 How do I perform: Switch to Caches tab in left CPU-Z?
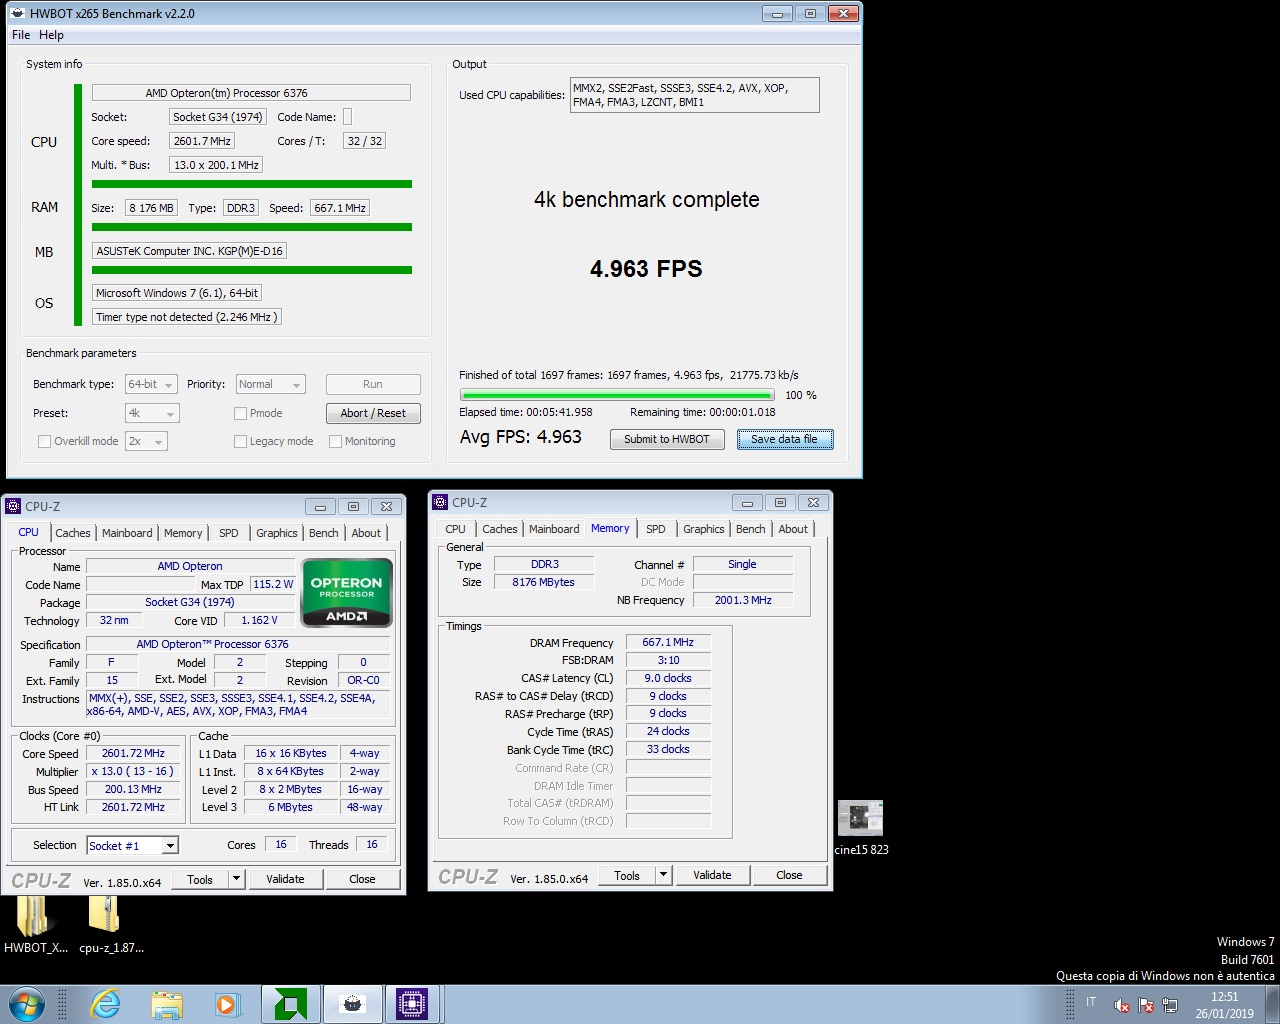(73, 533)
